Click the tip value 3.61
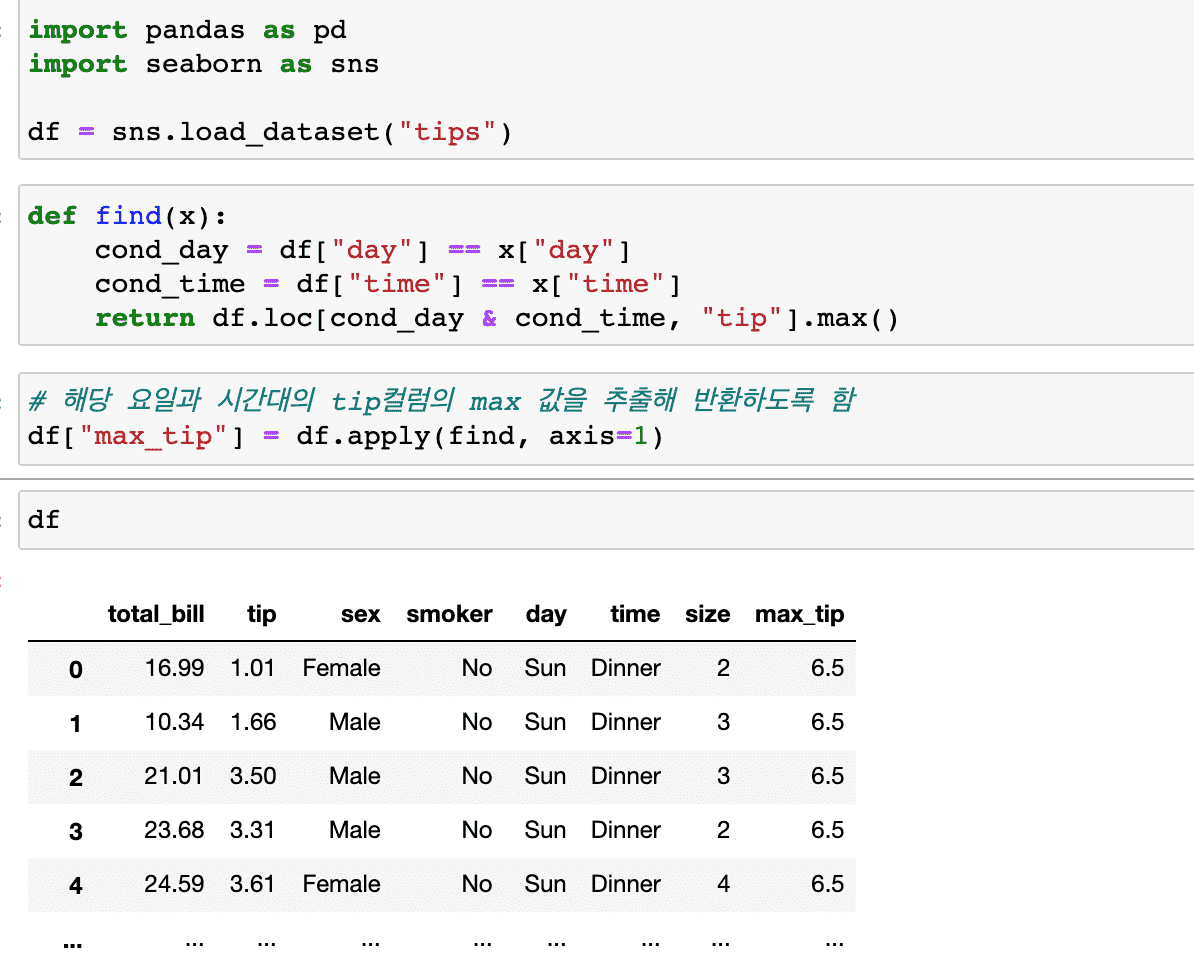The width and height of the screenshot is (1194, 956). (x=253, y=884)
